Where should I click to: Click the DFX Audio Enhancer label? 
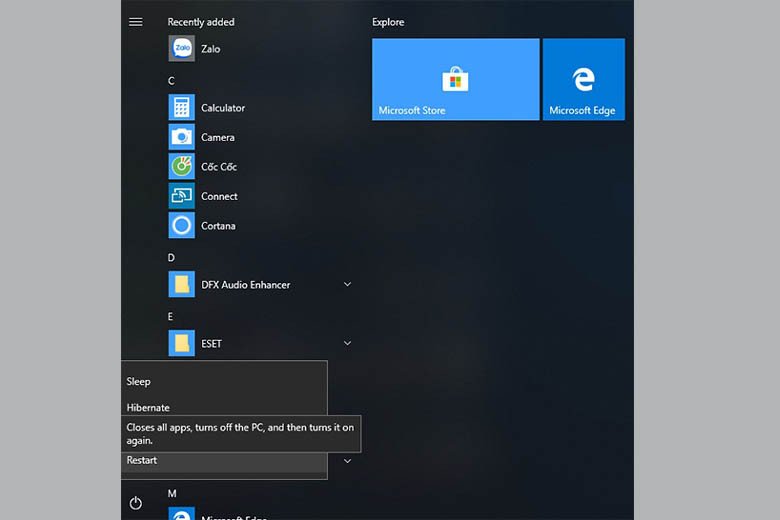246,285
